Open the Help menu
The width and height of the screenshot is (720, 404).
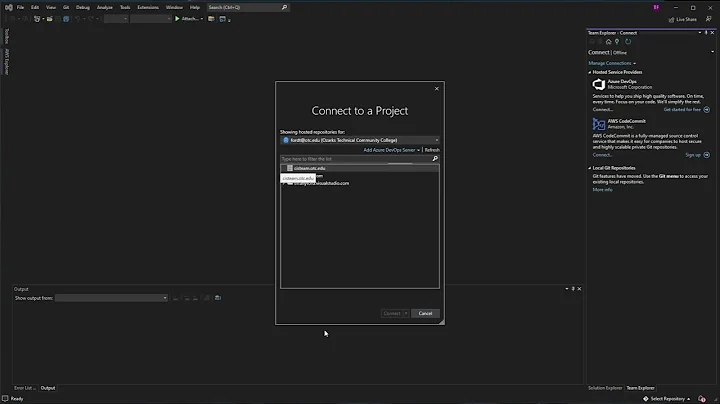(x=195, y=7)
